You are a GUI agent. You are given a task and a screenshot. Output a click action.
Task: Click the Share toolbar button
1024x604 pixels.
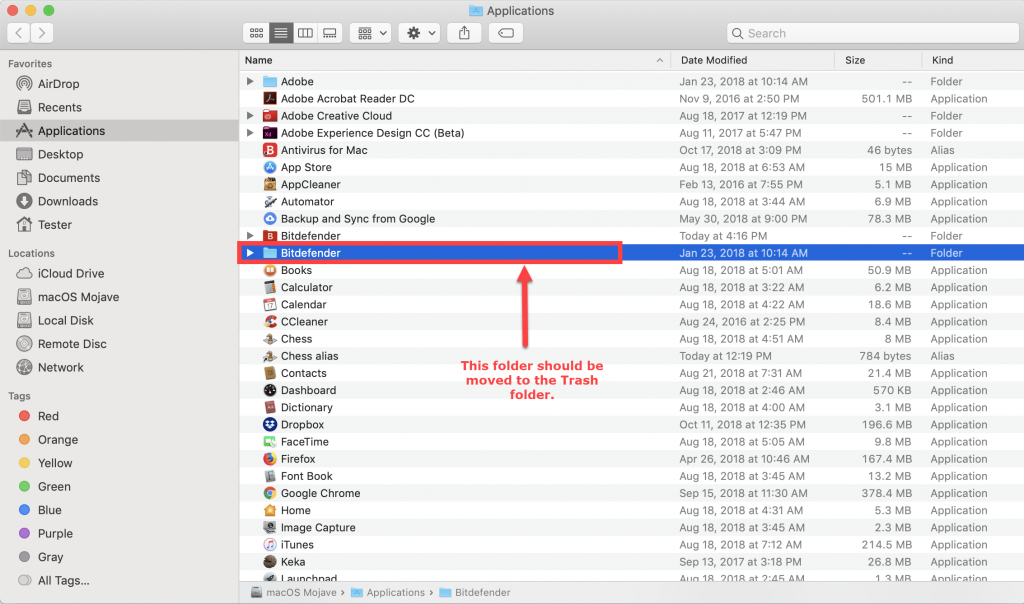(x=464, y=33)
